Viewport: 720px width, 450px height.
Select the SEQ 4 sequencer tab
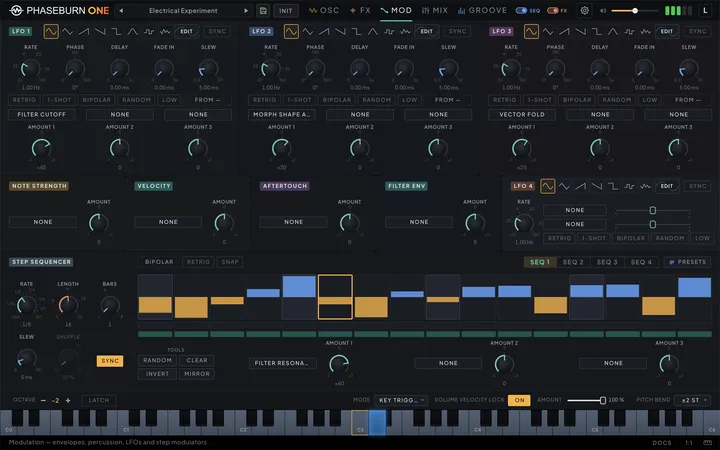tap(641, 262)
